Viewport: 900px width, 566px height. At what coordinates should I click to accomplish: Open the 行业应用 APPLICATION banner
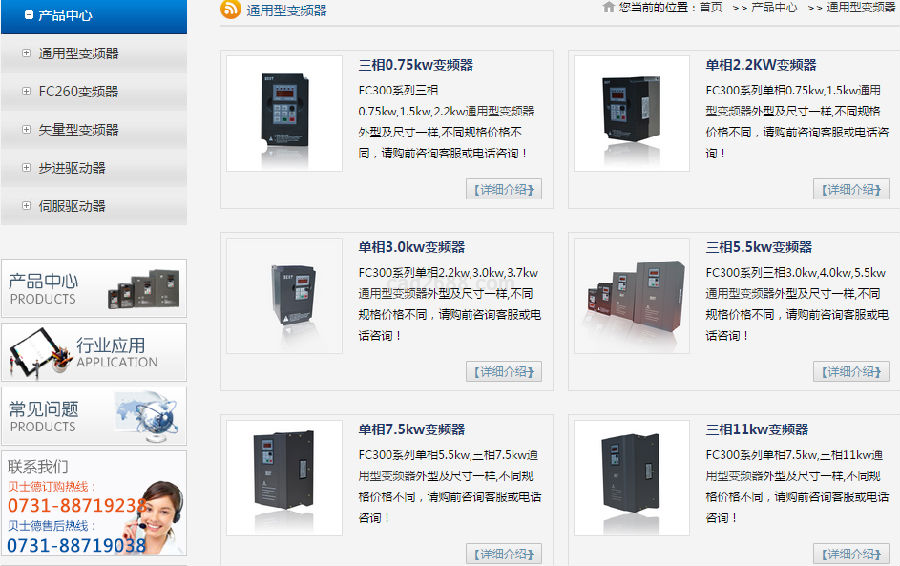(x=94, y=352)
